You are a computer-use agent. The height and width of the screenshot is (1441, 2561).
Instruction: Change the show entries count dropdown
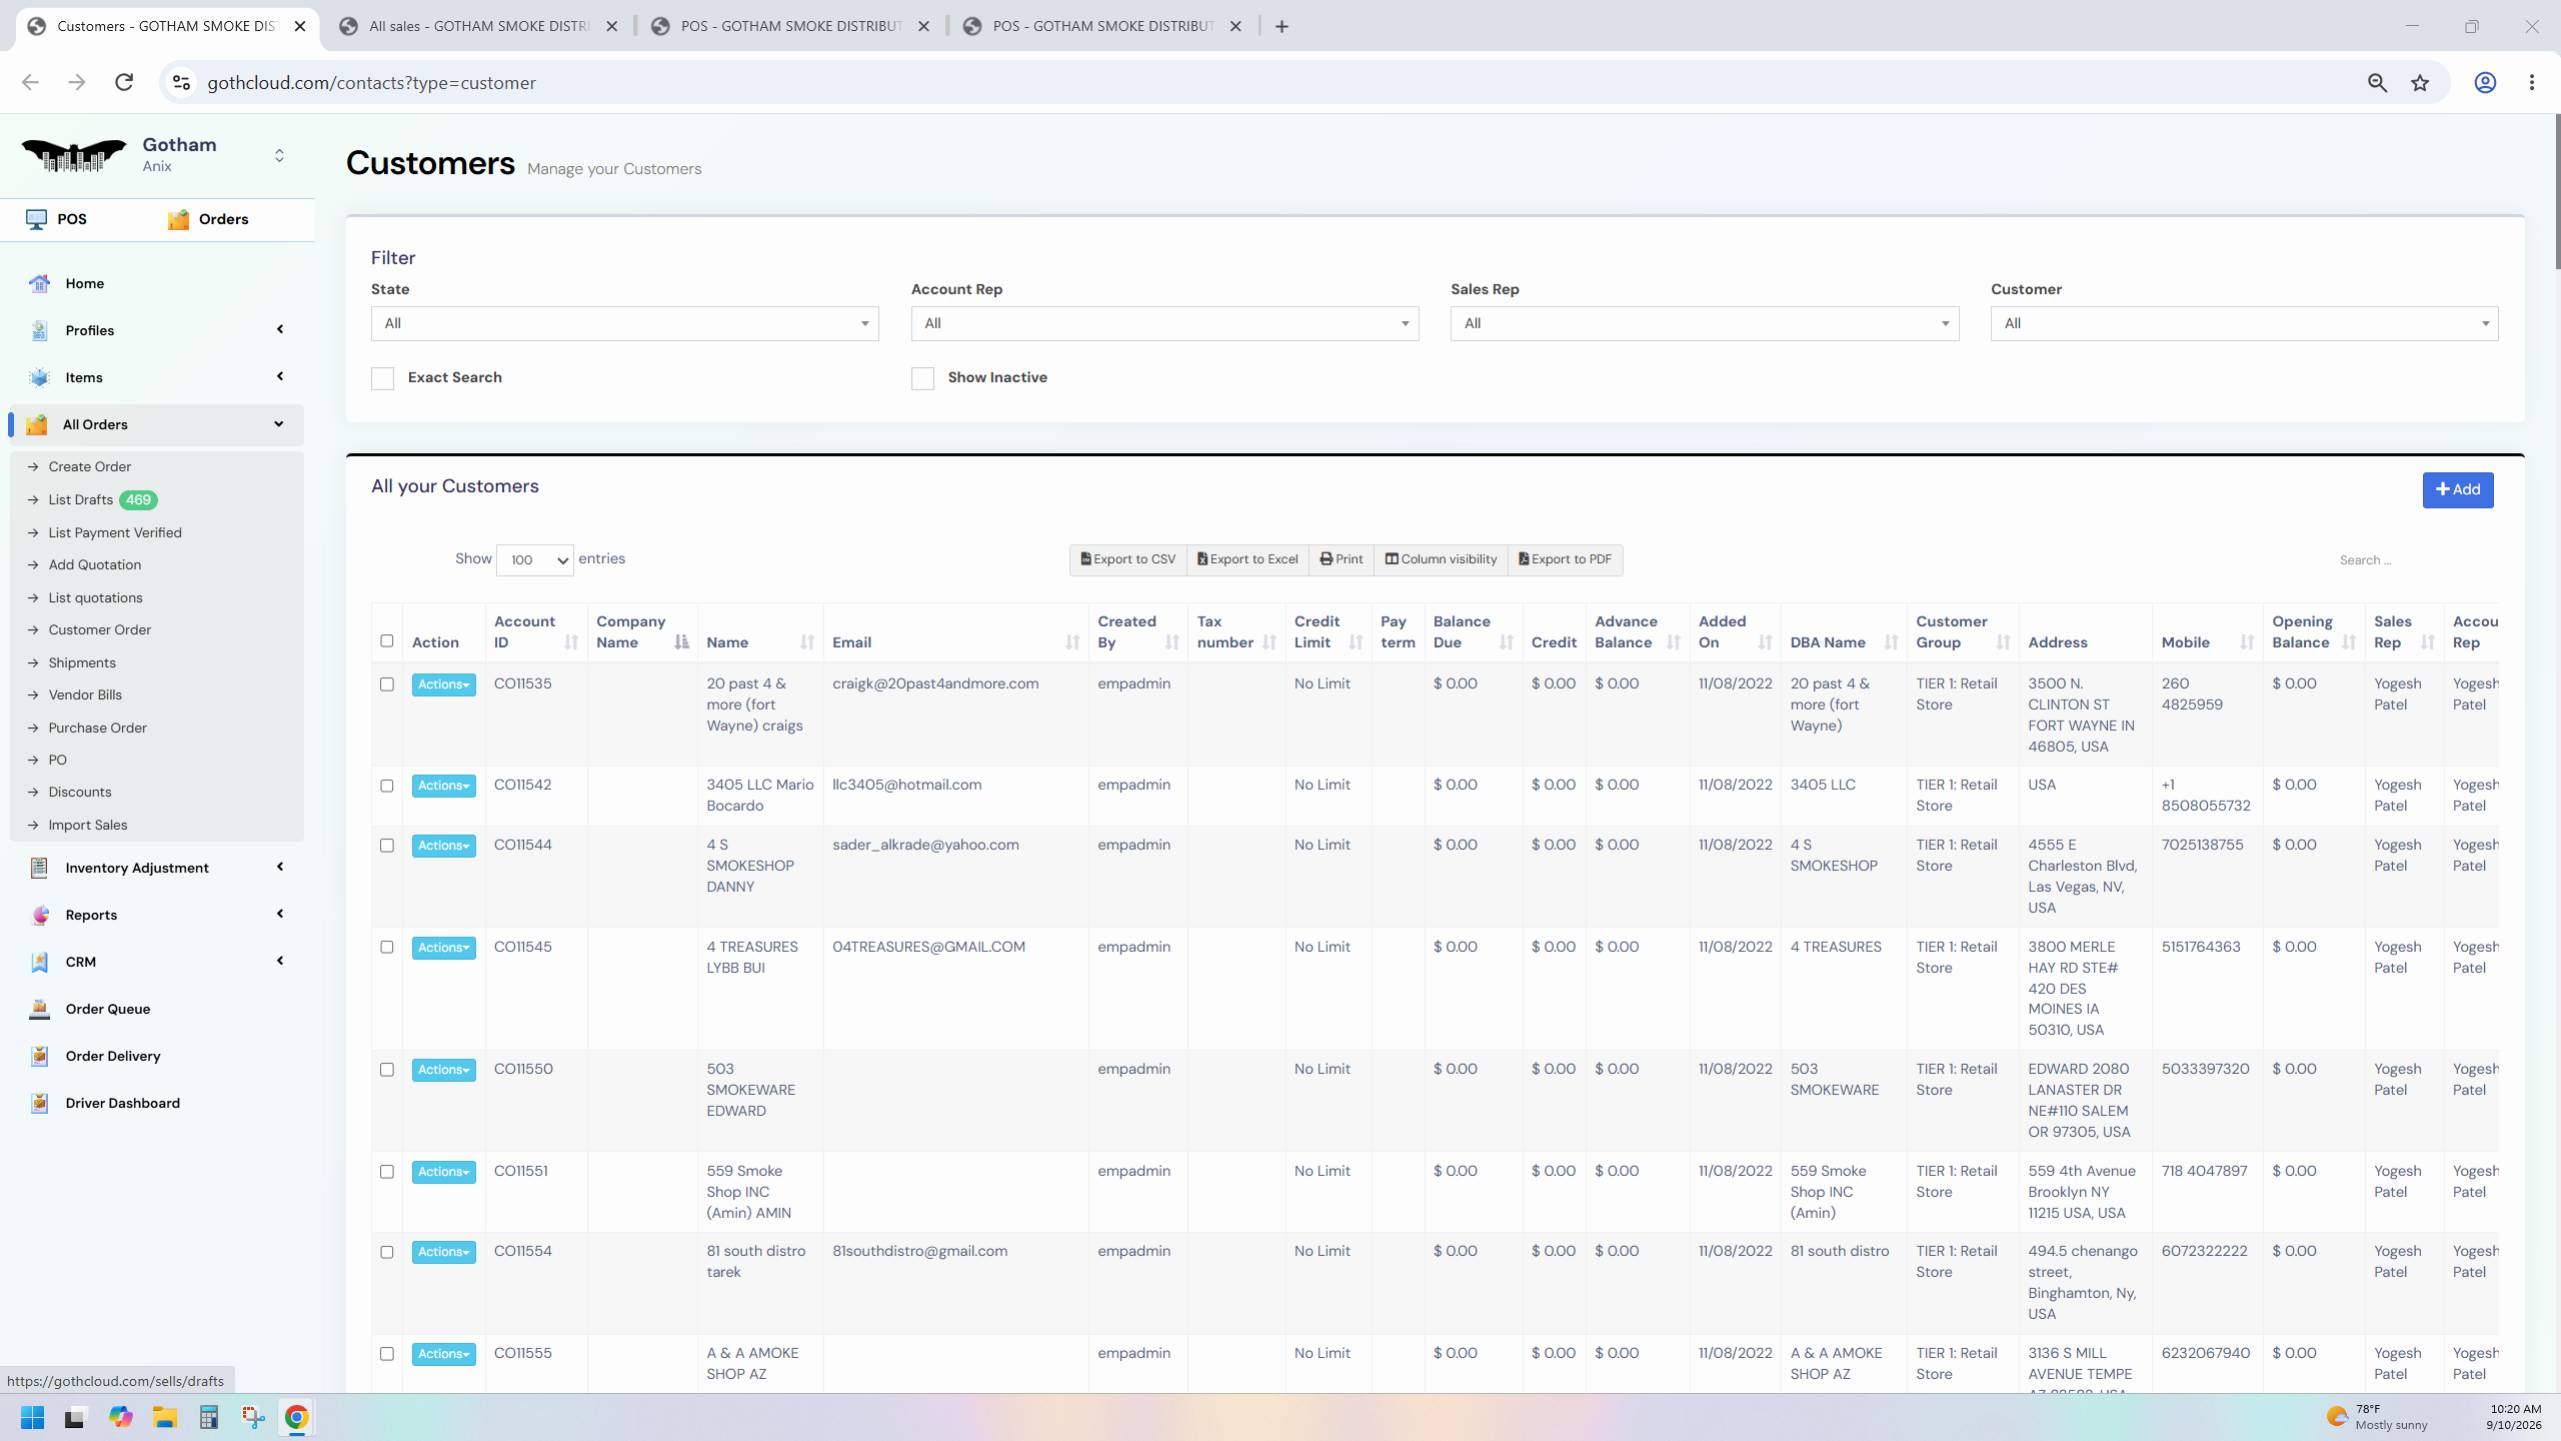pyautogui.click(x=535, y=560)
